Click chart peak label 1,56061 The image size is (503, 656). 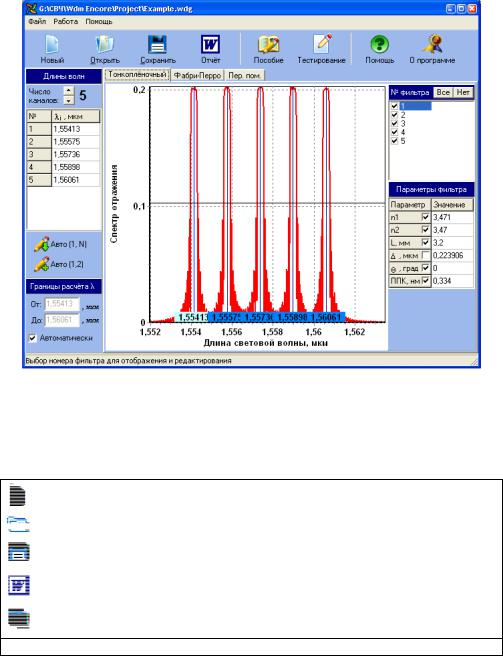[328, 318]
